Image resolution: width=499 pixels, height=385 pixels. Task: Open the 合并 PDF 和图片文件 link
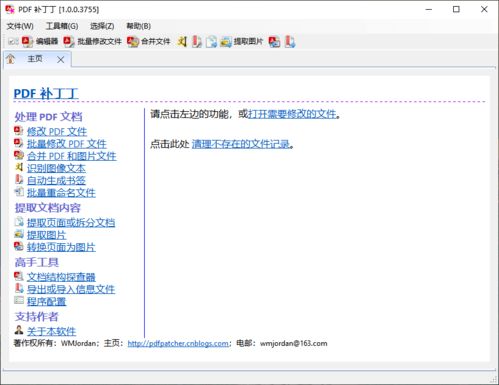pyautogui.click(x=72, y=156)
